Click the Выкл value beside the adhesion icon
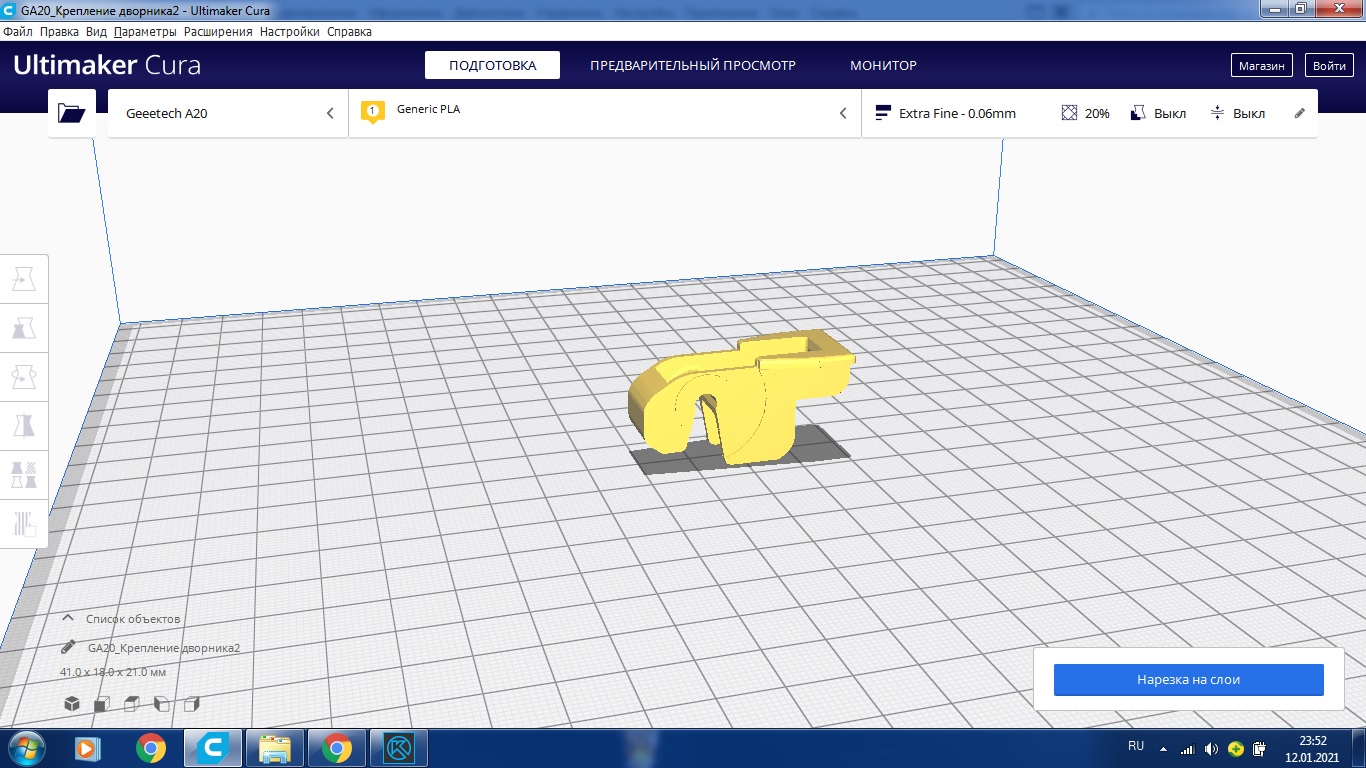1366x768 pixels. (1249, 114)
